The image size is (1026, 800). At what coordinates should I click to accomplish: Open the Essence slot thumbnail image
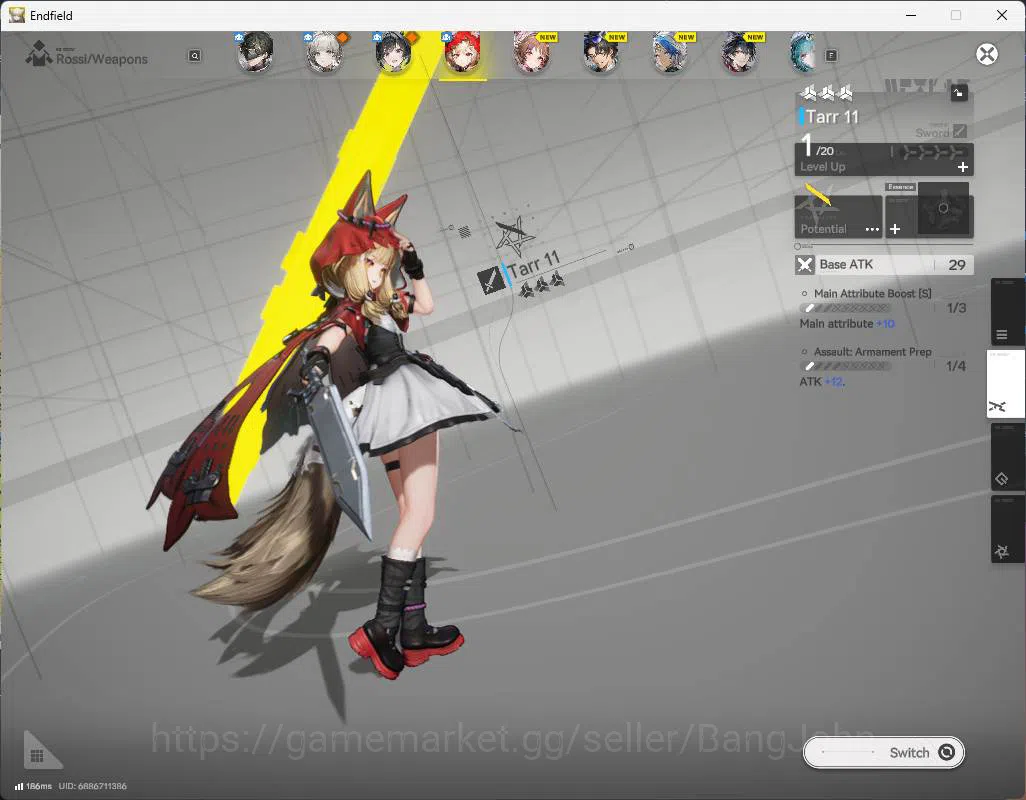point(943,209)
